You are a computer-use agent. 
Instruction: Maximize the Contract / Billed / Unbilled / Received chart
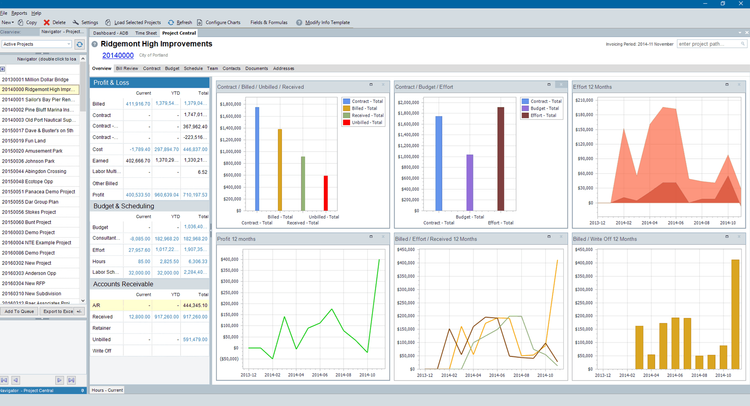click(x=371, y=85)
